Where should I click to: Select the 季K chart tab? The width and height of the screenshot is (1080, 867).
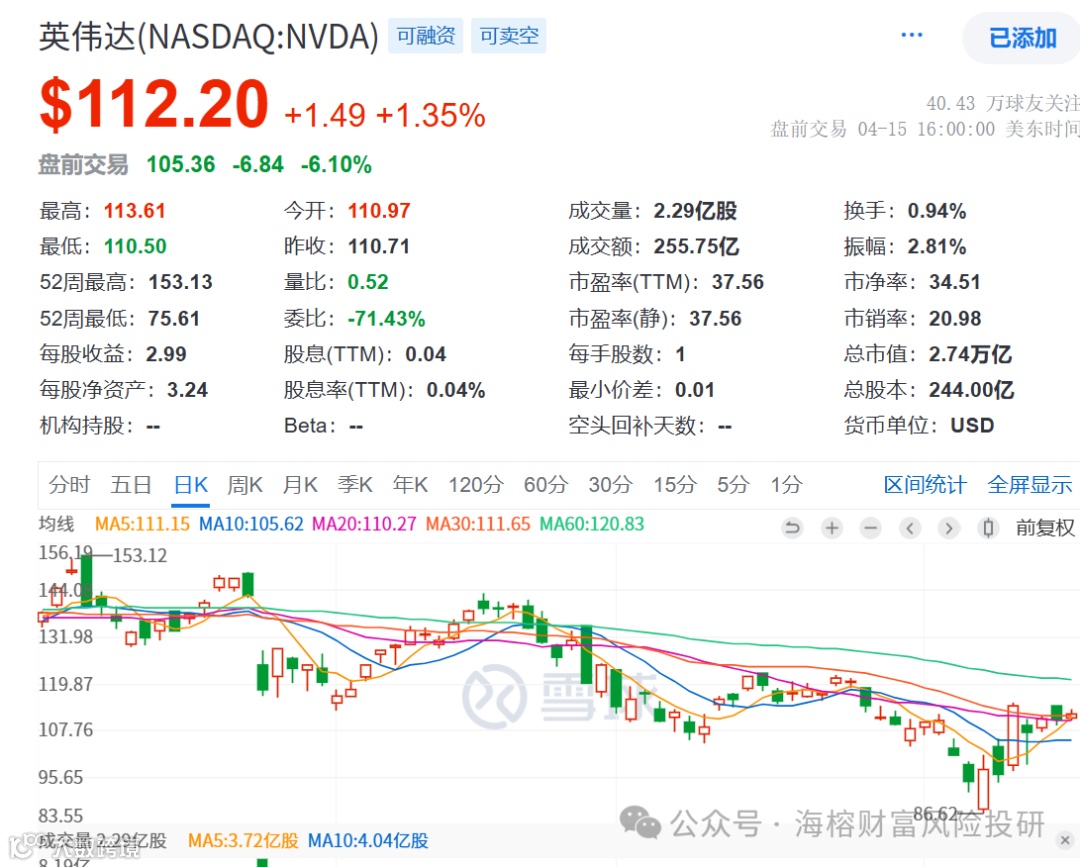click(355, 485)
